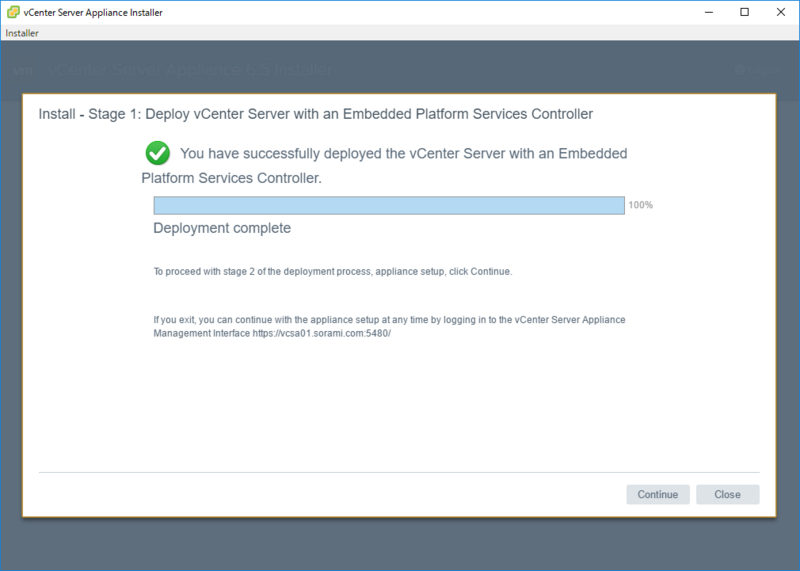Click the "If you exit, you can continue" paragraph

click(x=389, y=327)
